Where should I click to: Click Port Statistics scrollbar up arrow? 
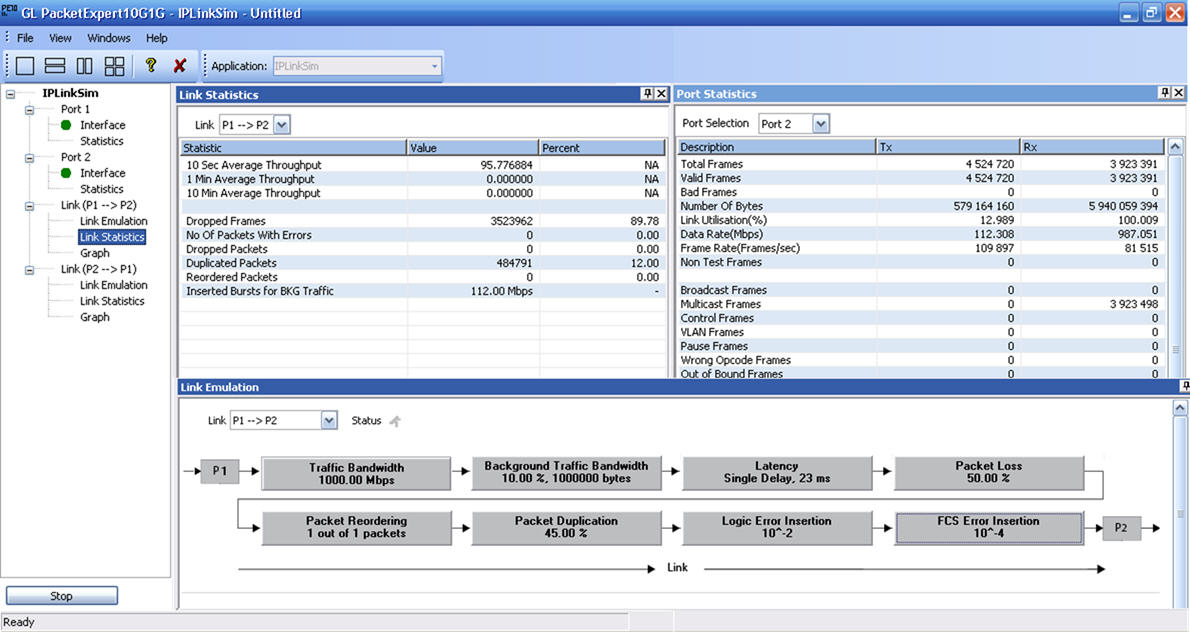click(x=1175, y=146)
